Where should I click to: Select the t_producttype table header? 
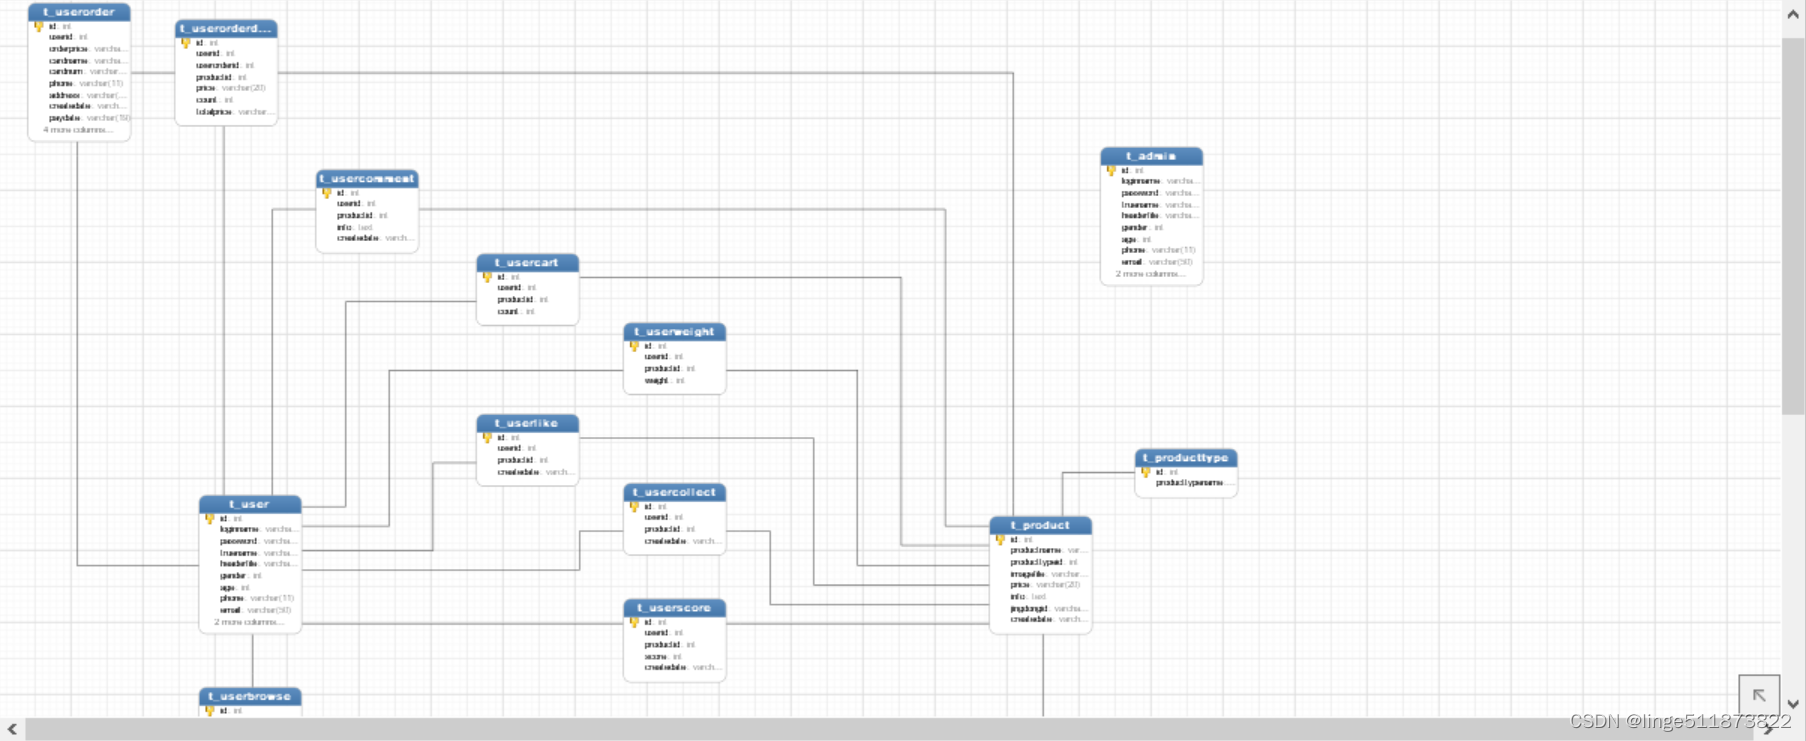click(x=1186, y=457)
